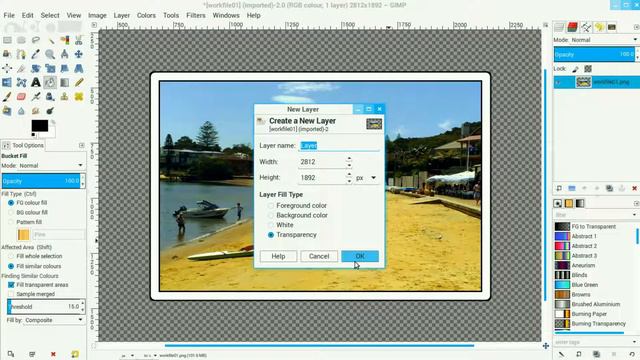This screenshot has width=640, height=360.
Task: Open Layers panel Mode Normal dropdown
Action: pyautogui.click(x=596, y=40)
